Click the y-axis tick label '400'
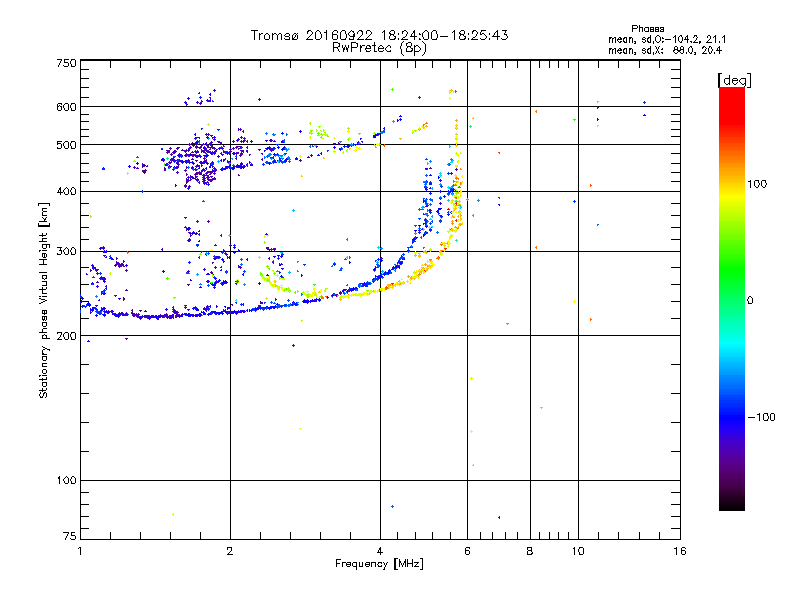This screenshot has width=800, height=600. tap(66, 192)
